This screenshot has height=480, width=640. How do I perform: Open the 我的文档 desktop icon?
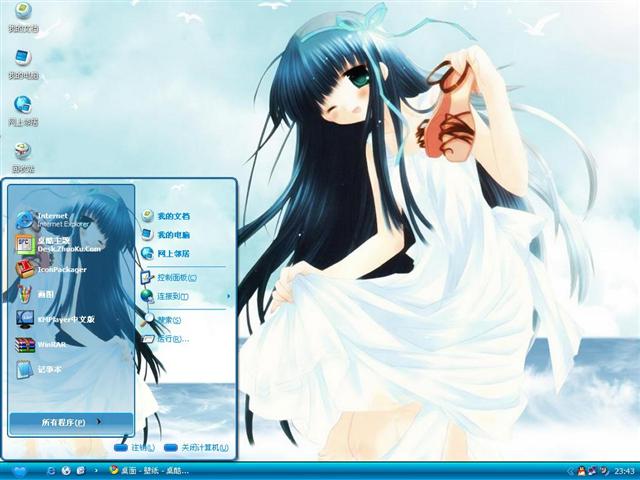23,17
